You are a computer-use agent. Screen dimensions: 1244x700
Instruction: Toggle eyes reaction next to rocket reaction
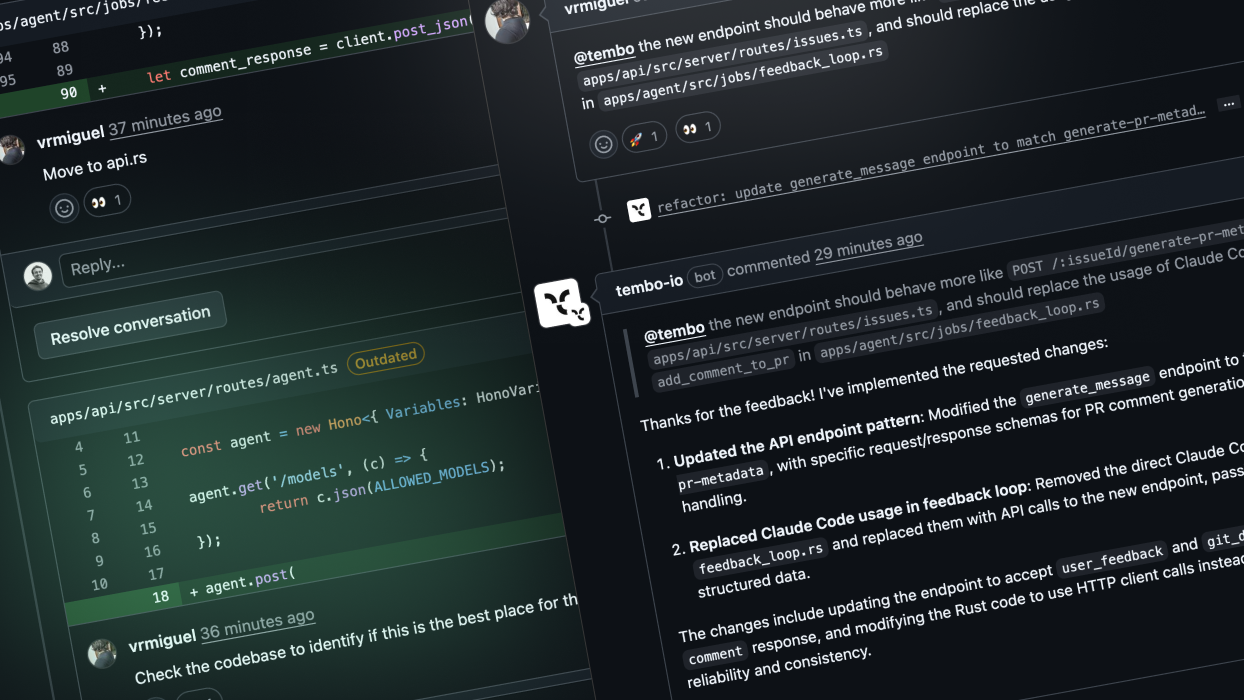pos(698,128)
